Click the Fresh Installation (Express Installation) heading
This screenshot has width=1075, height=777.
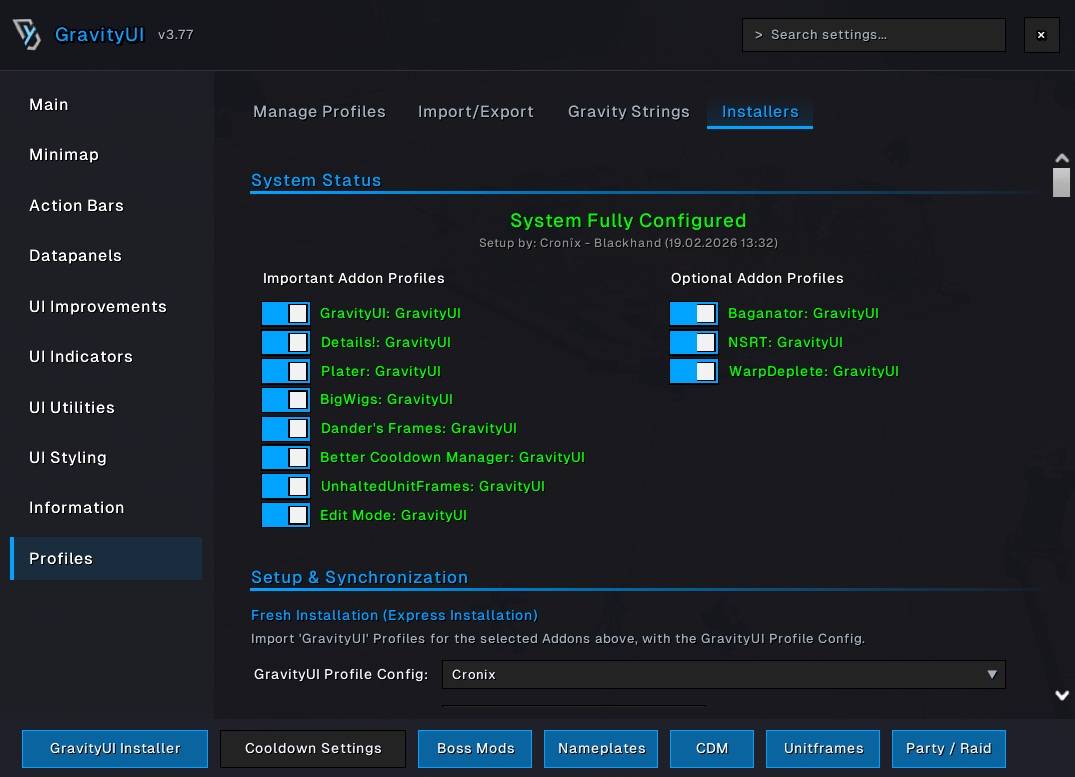click(394, 615)
